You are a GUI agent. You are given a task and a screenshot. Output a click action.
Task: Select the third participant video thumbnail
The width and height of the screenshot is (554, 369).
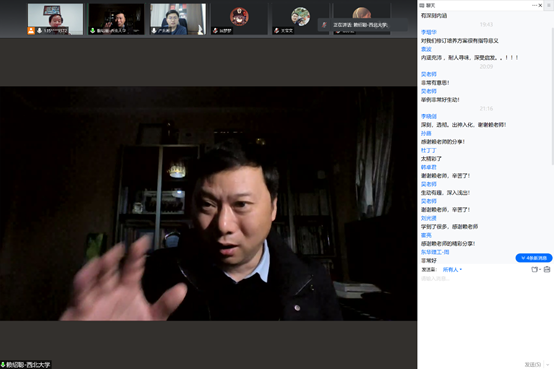coord(178,19)
